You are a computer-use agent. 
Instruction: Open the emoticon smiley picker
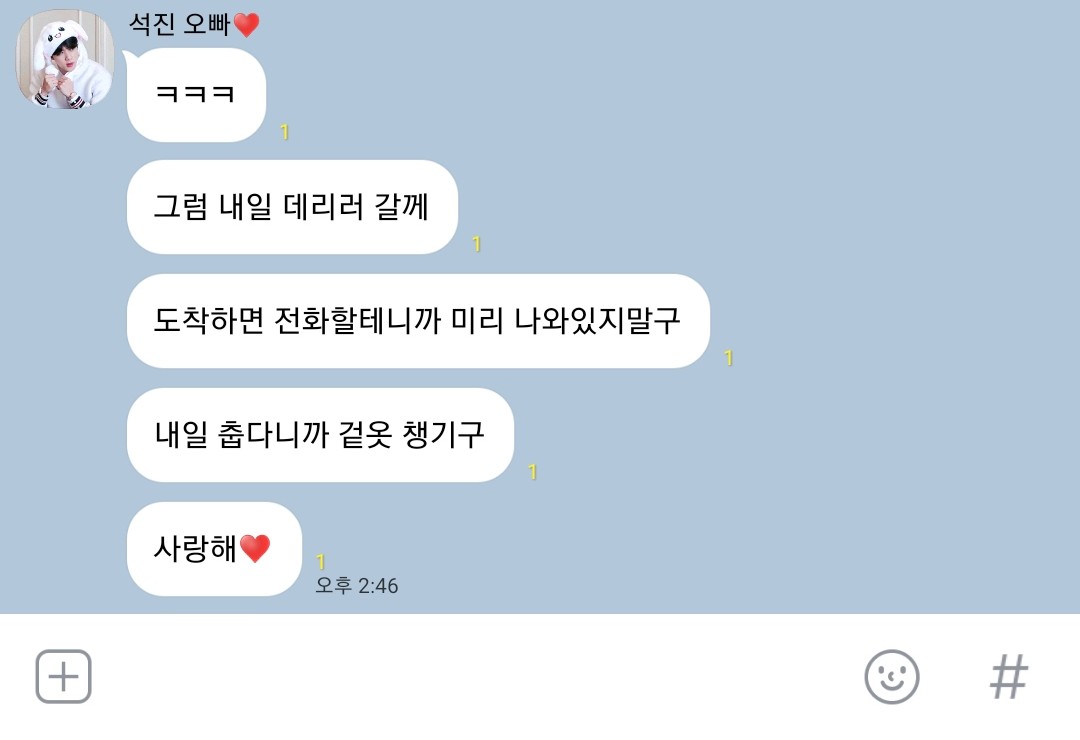pos(891,677)
